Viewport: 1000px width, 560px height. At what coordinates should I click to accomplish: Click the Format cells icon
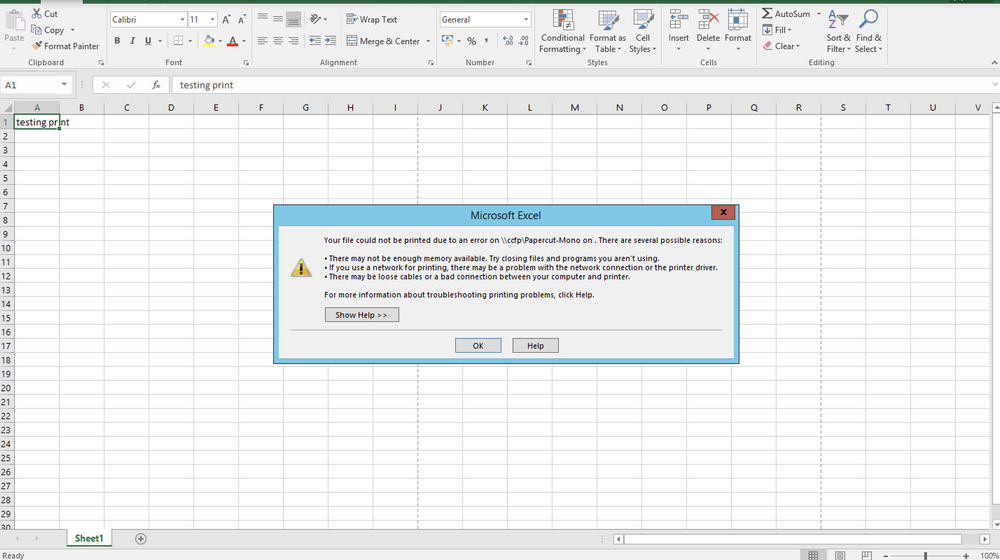(x=738, y=20)
